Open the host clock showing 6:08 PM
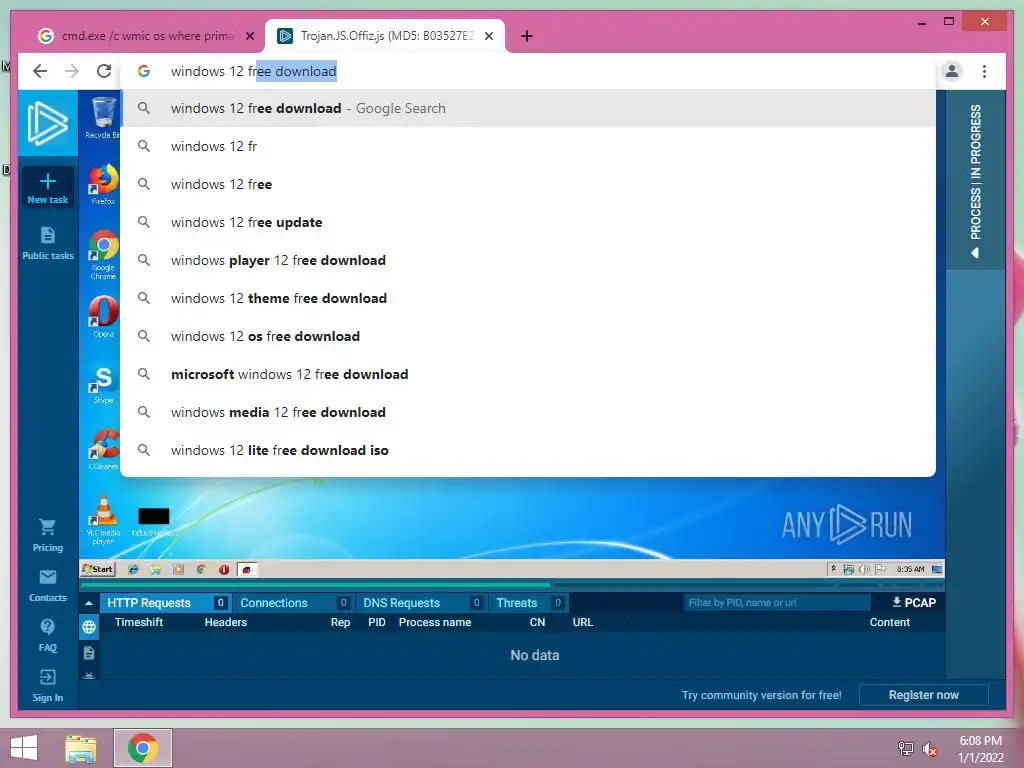The width and height of the screenshot is (1024, 768). click(x=980, y=749)
